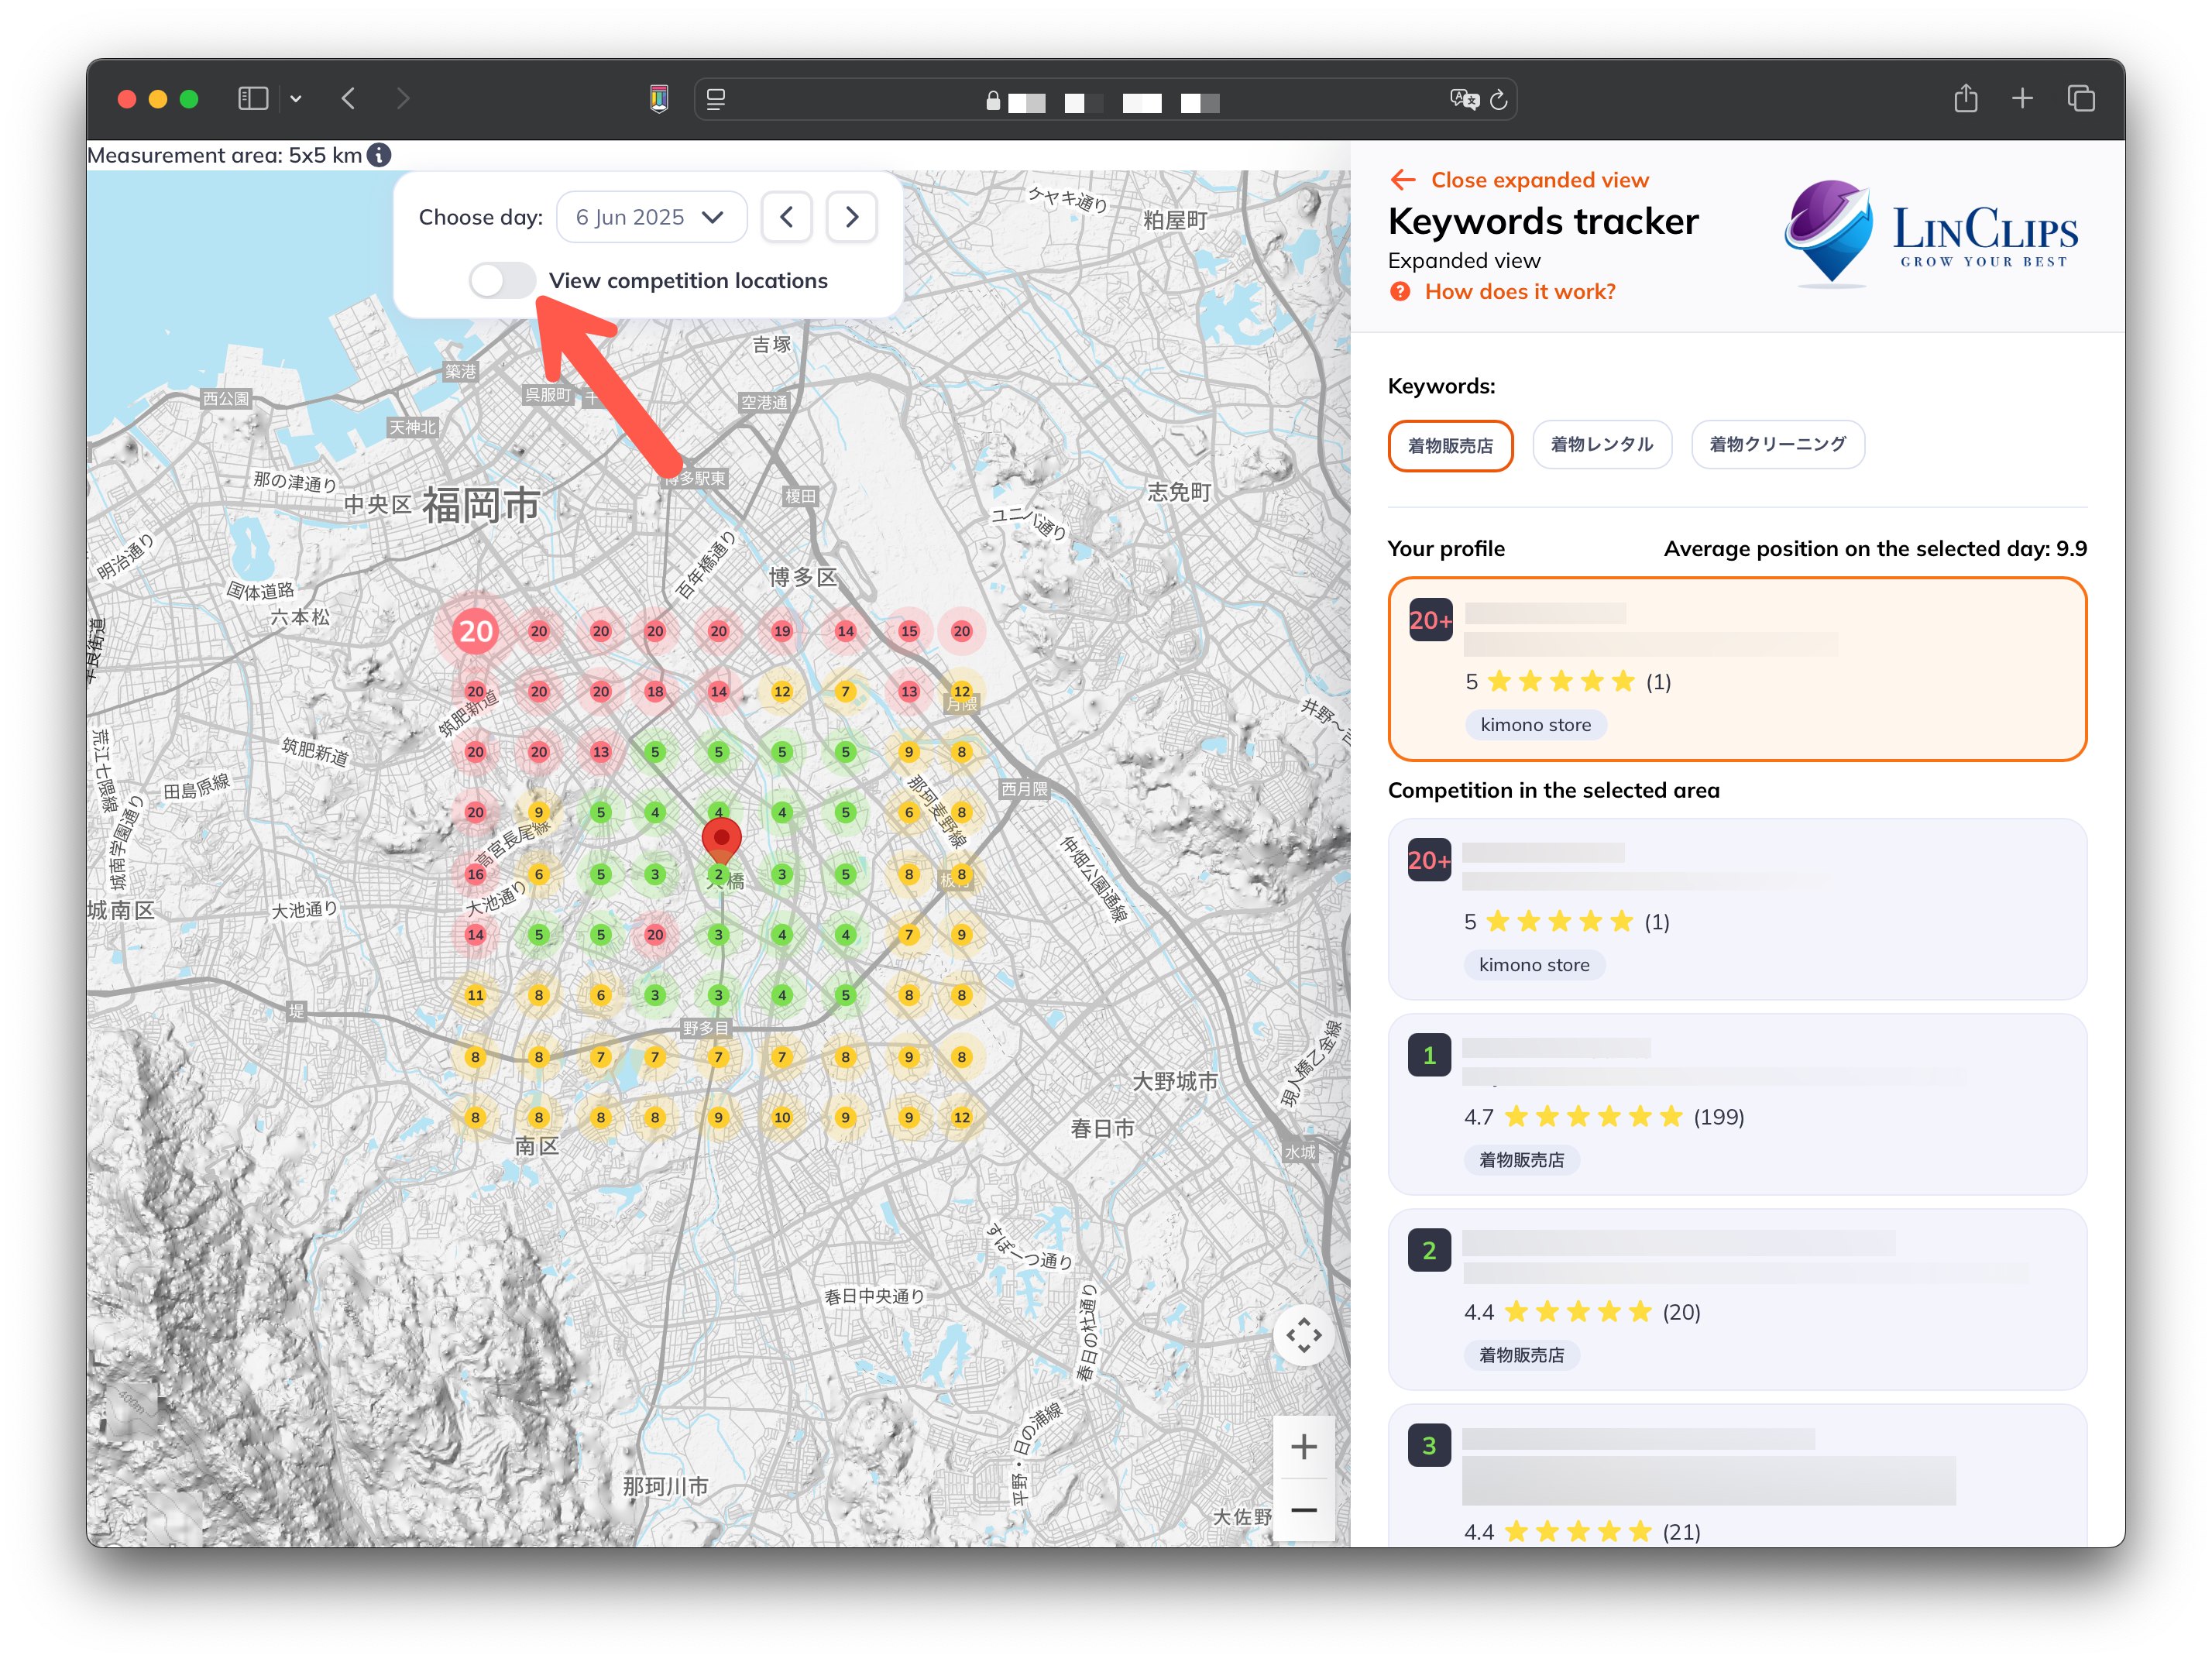
Task: Reload the page in Safari
Action: coord(1498,99)
